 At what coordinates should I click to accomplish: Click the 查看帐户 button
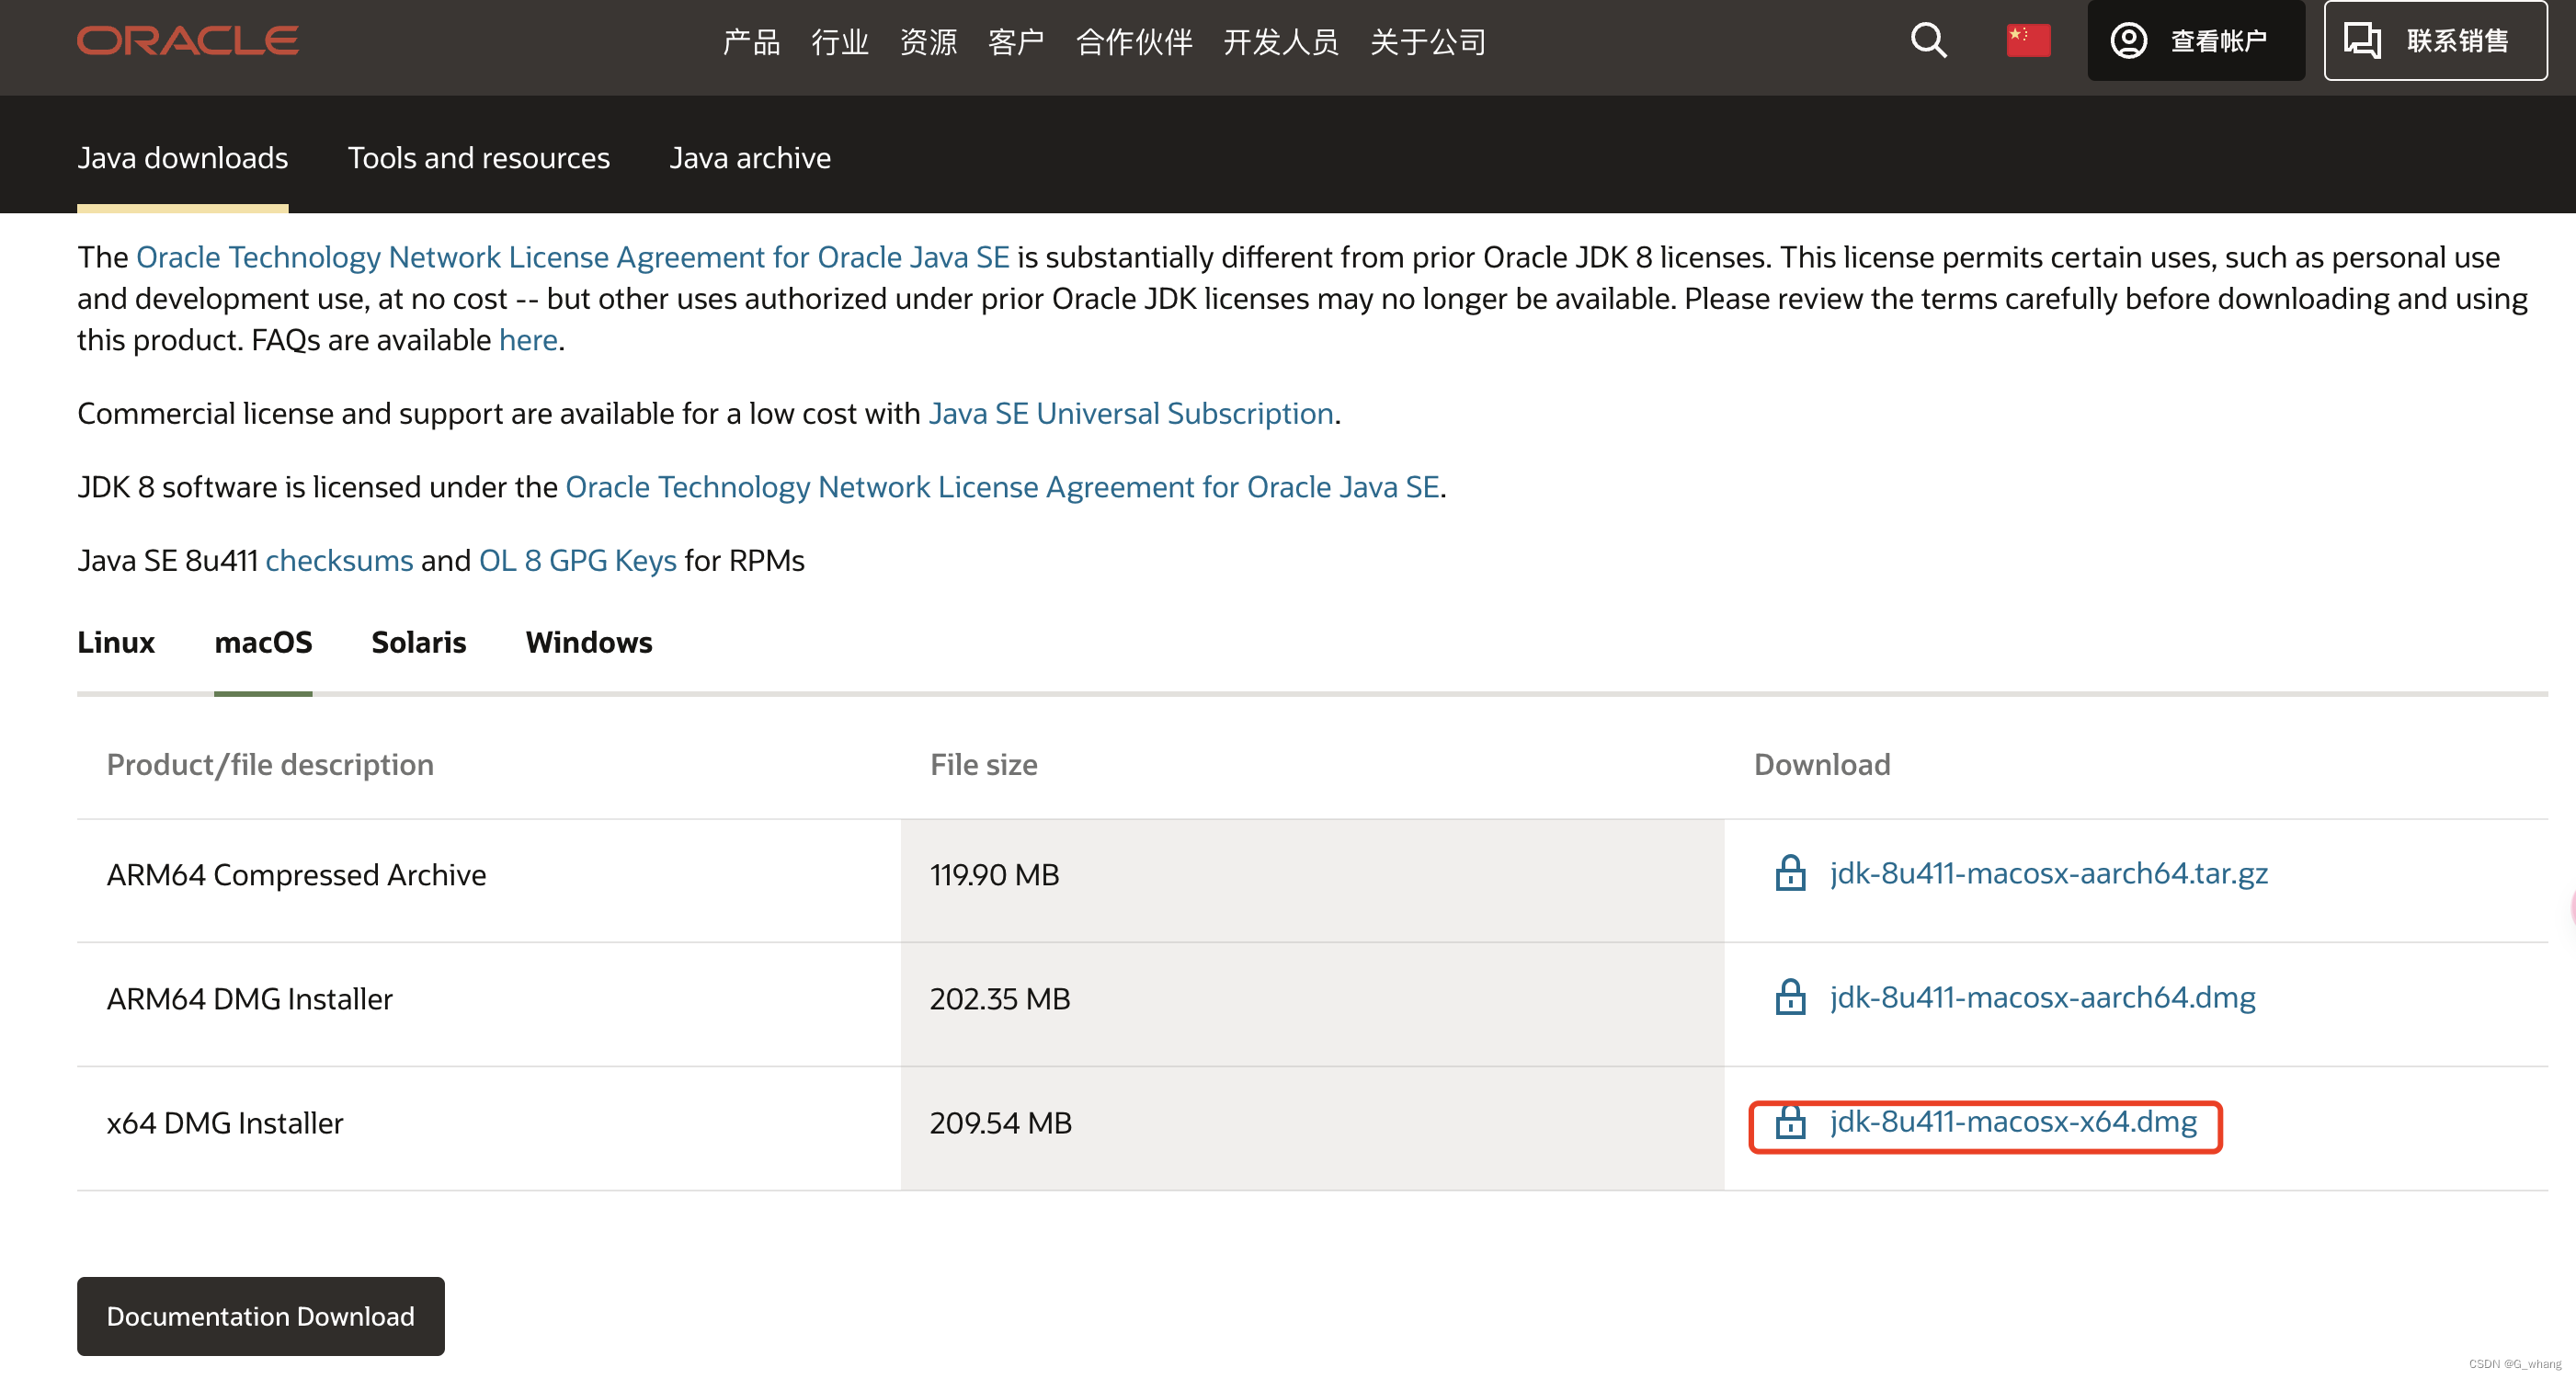(2196, 42)
